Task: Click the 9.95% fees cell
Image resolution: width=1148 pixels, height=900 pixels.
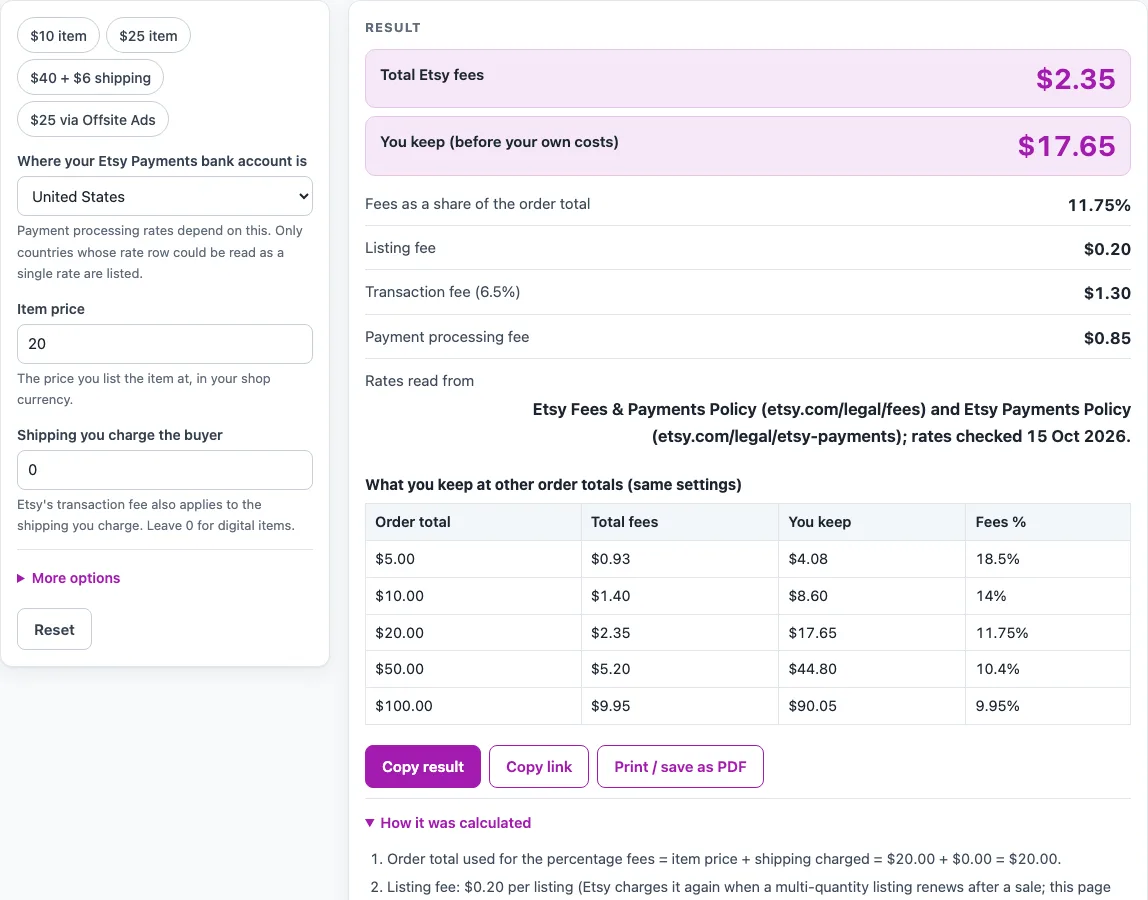Action: click(1048, 706)
